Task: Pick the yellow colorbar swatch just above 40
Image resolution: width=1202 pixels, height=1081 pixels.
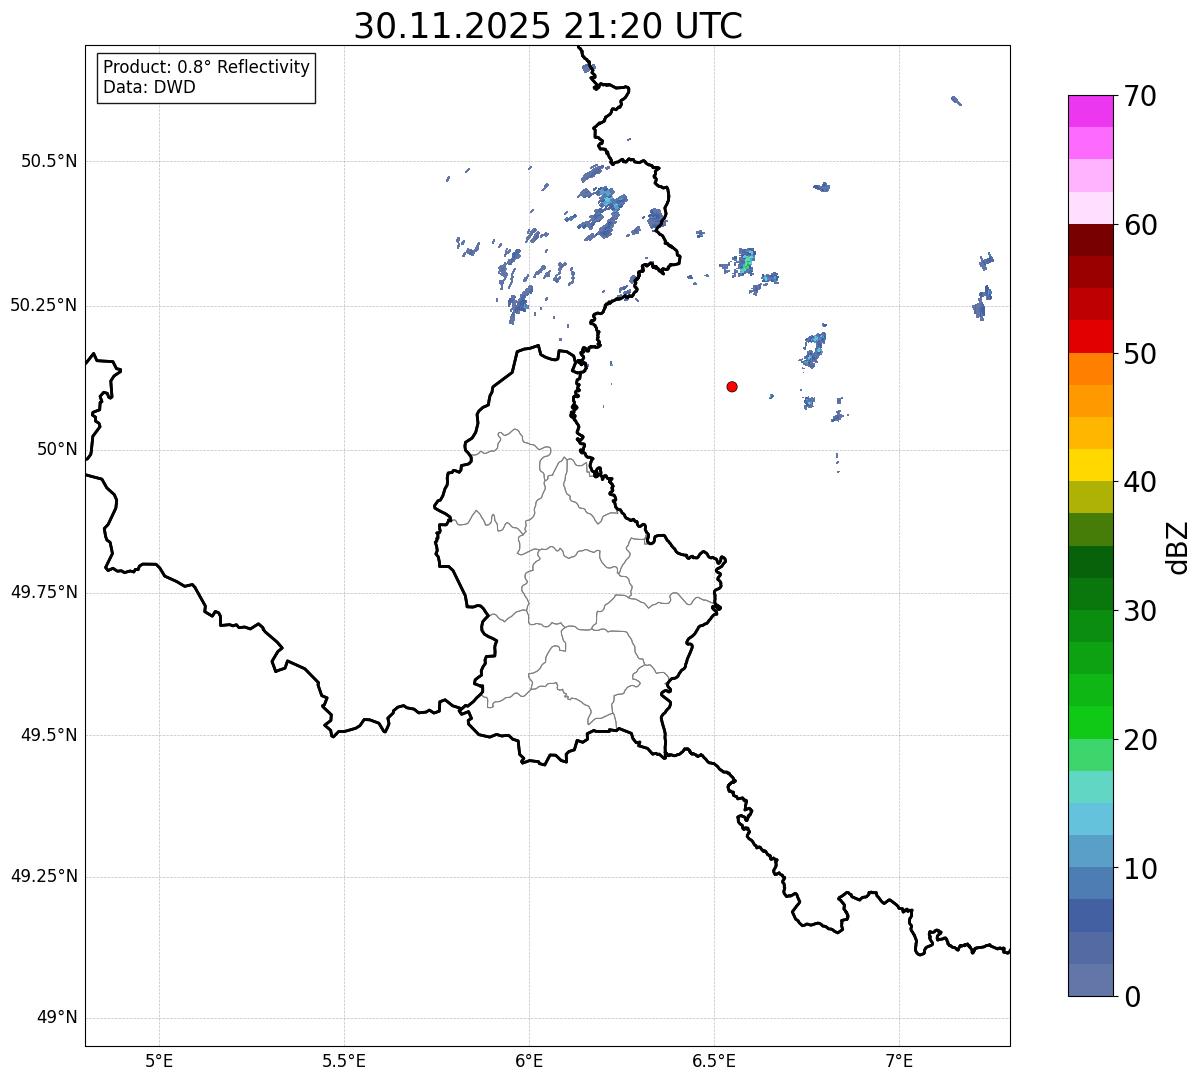Action: point(1090,465)
